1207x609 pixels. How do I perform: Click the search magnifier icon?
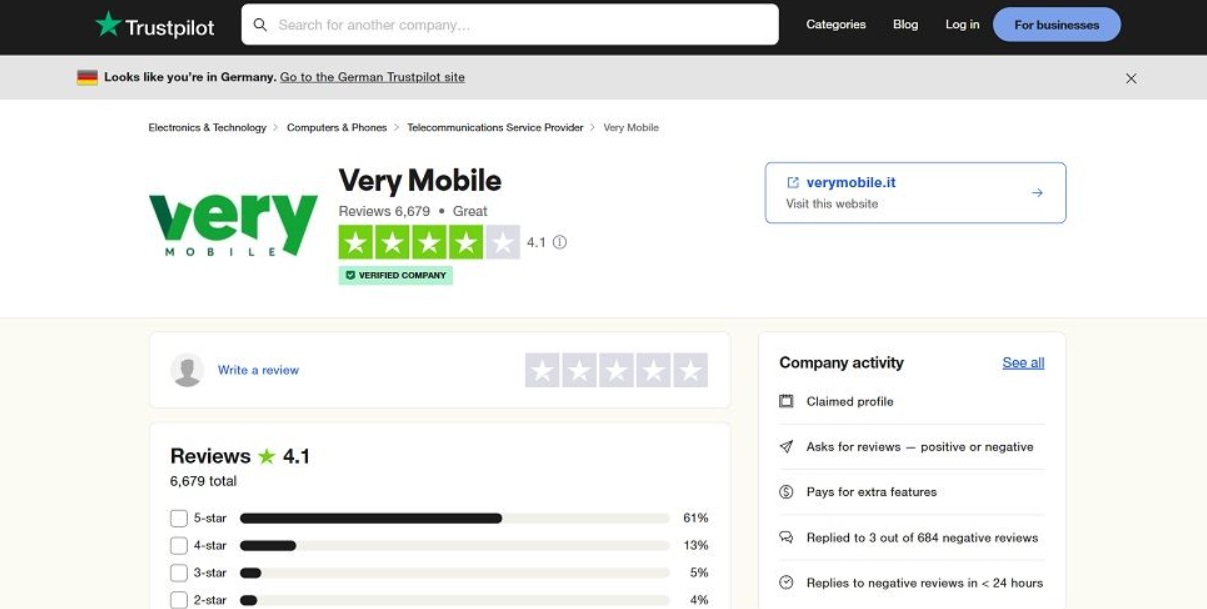(x=260, y=25)
